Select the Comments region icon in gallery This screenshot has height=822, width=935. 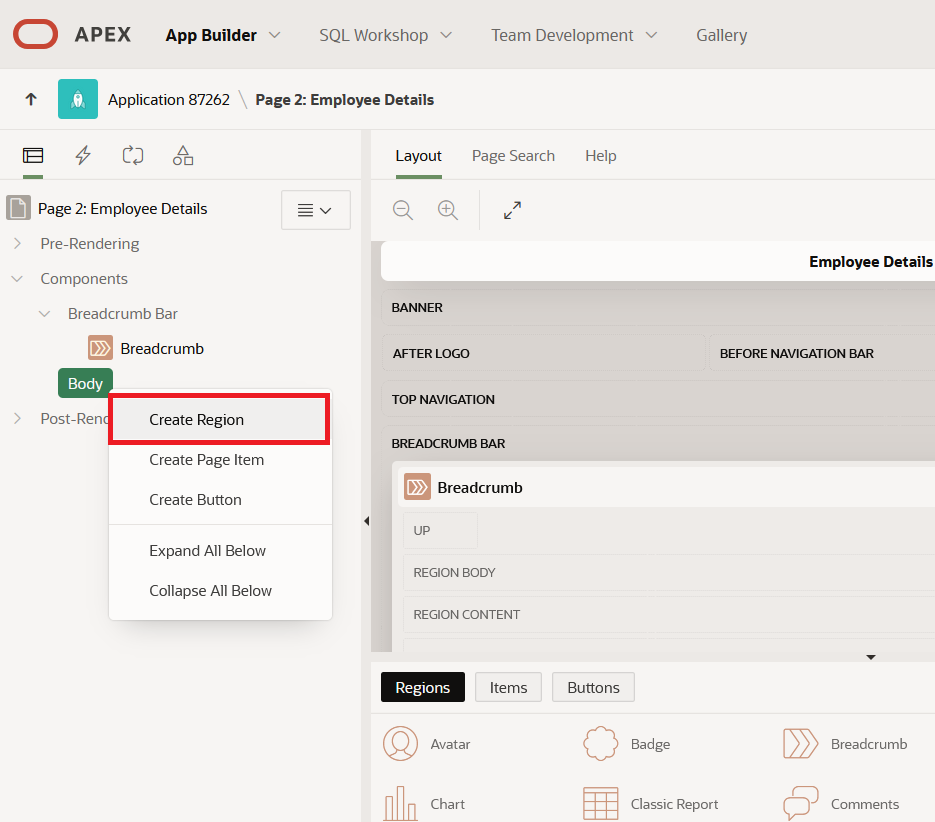[x=800, y=803]
